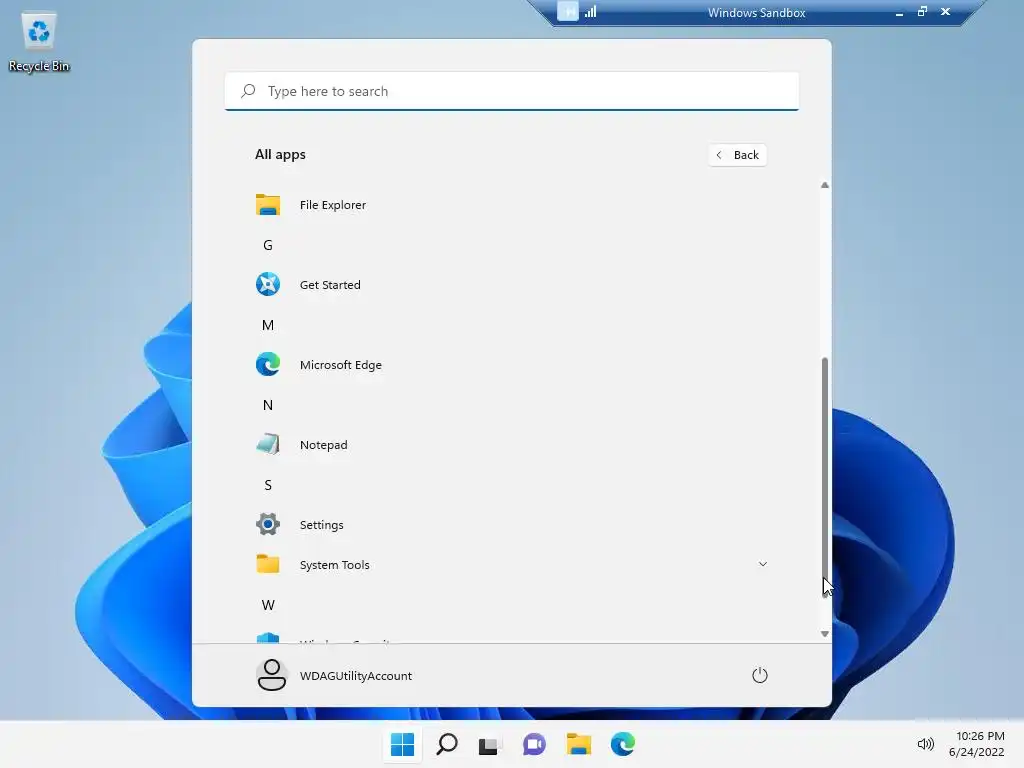
Task: Jump to letter S section header
Action: 268,485
